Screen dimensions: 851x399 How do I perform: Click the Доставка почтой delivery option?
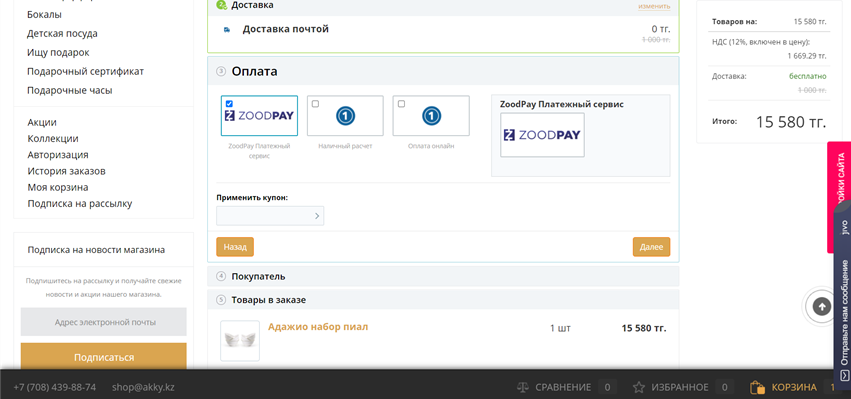point(285,29)
